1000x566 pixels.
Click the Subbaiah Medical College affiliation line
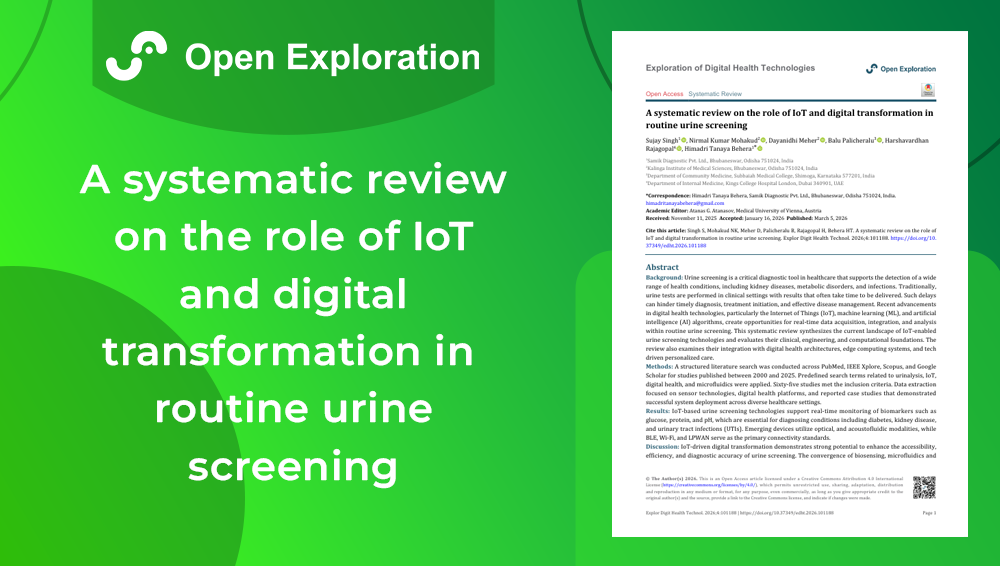tap(760, 176)
